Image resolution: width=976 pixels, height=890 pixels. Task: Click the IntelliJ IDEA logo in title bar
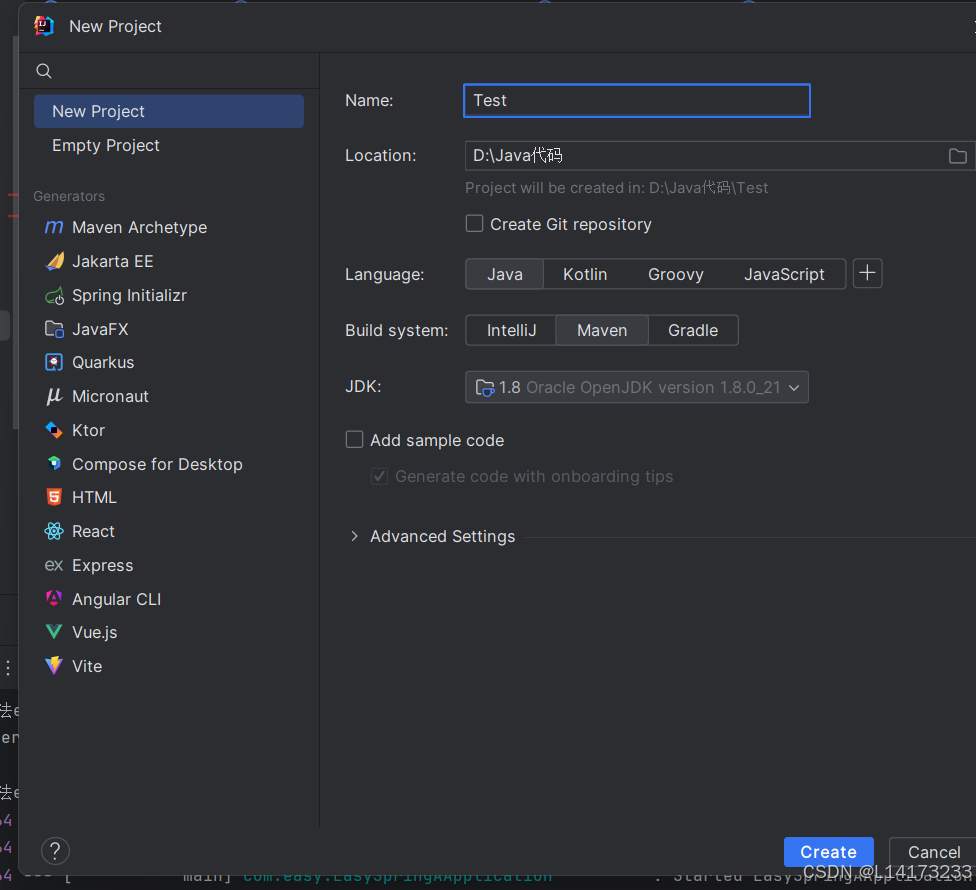click(44, 26)
